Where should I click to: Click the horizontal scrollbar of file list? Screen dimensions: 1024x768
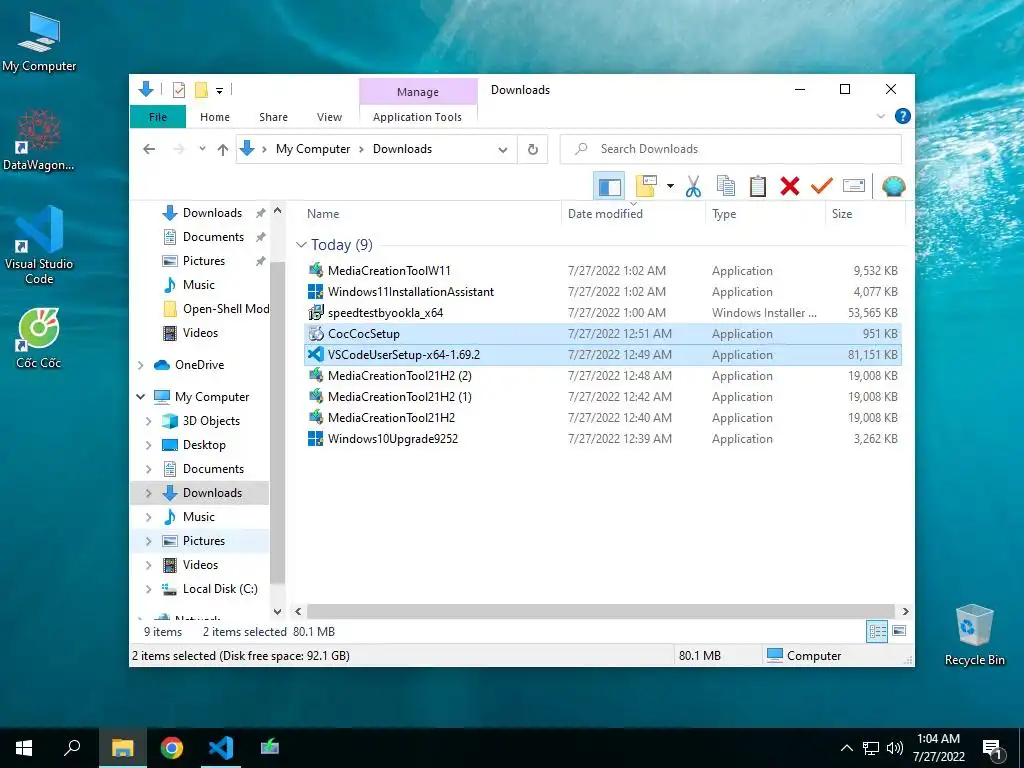pyautogui.click(x=600, y=611)
